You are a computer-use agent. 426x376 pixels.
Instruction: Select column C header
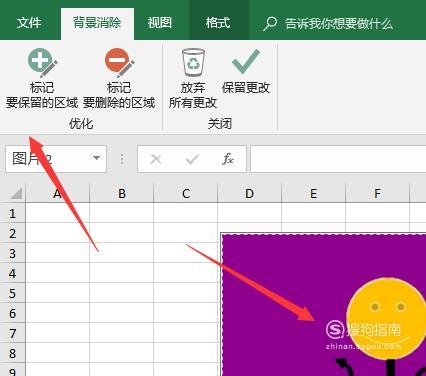tap(186, 193)
